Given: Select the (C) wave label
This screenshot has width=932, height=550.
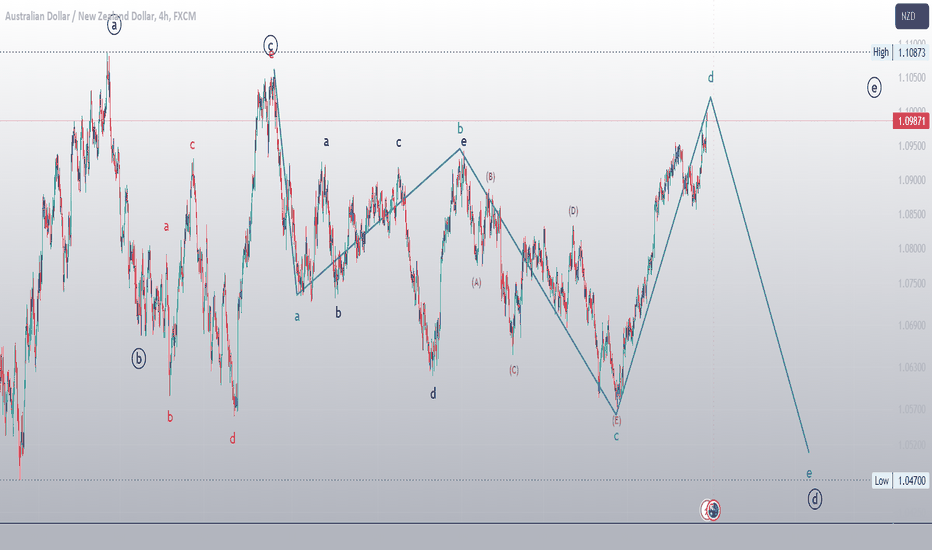Looking at the screenshot, I should [x=514, y=370].
